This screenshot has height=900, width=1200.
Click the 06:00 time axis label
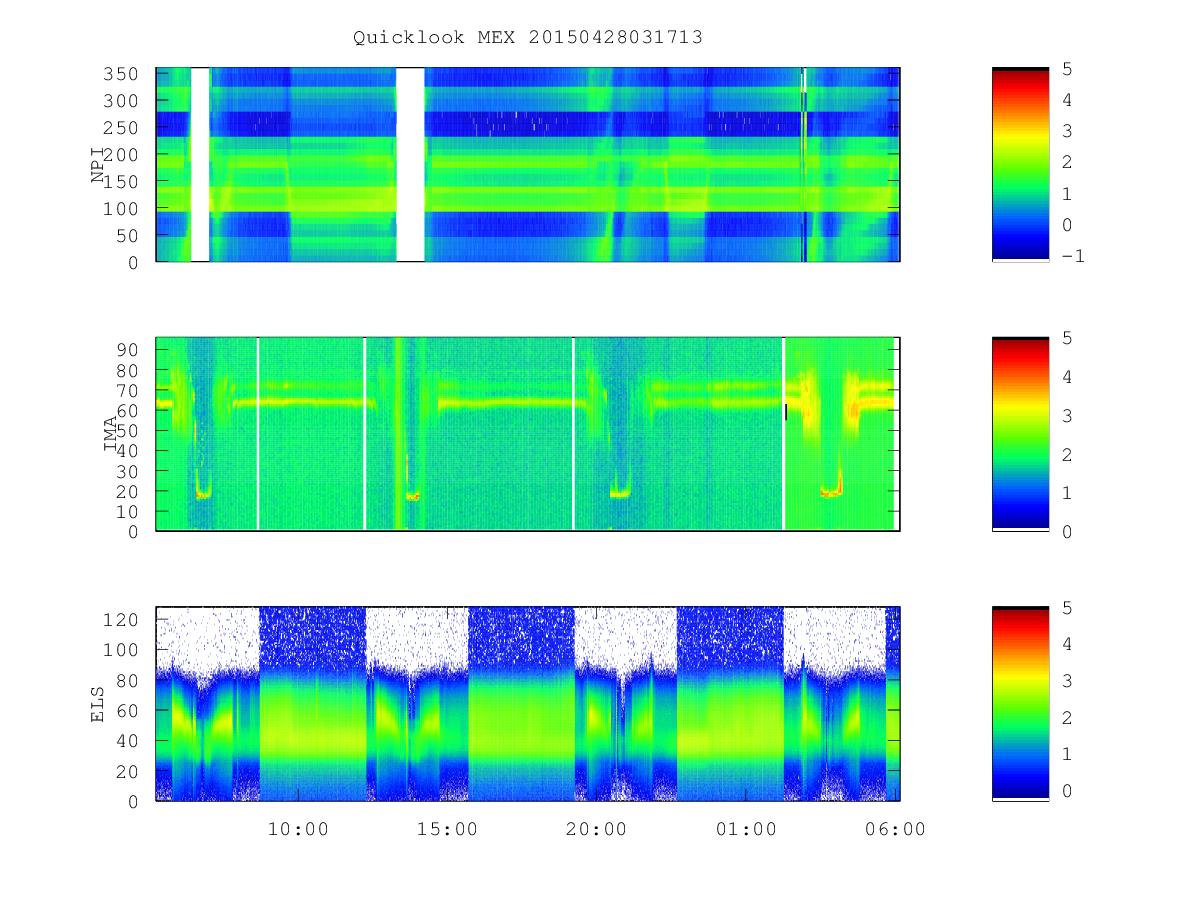895,829
